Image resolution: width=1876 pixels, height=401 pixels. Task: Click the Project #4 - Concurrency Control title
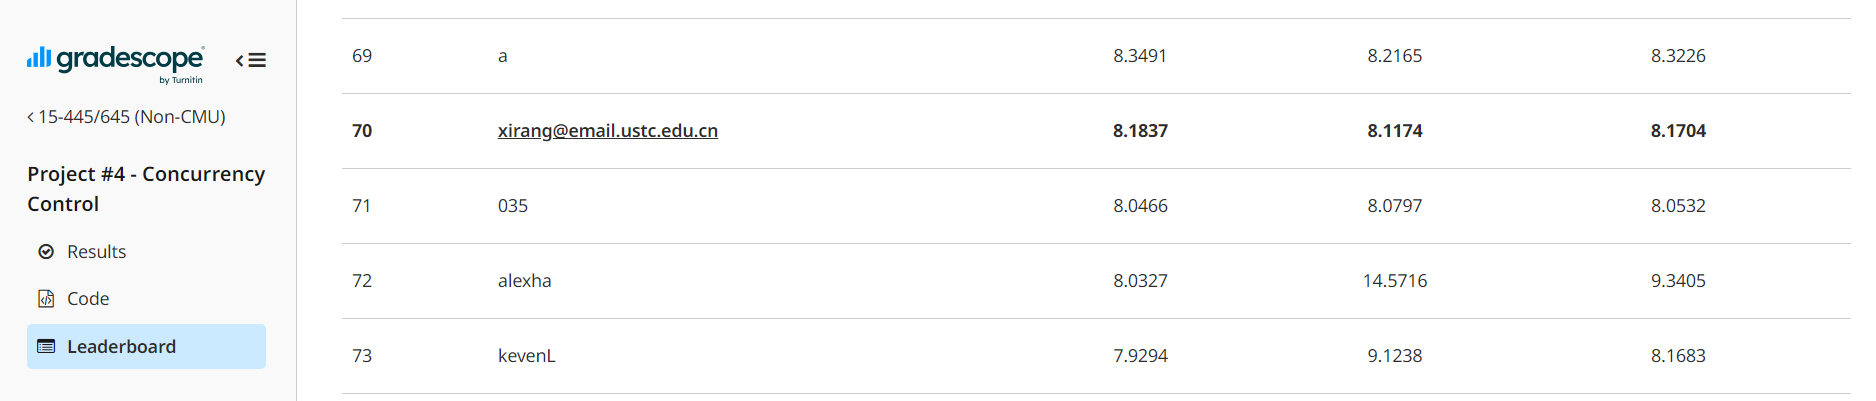pos(146,188)
